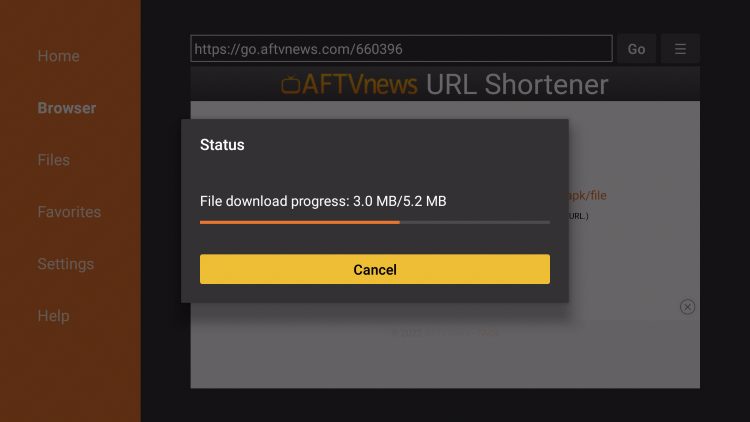The image size is (750, 422).
Task: Click the AFTVnews brand text
Action: click(x=359, y=85)
